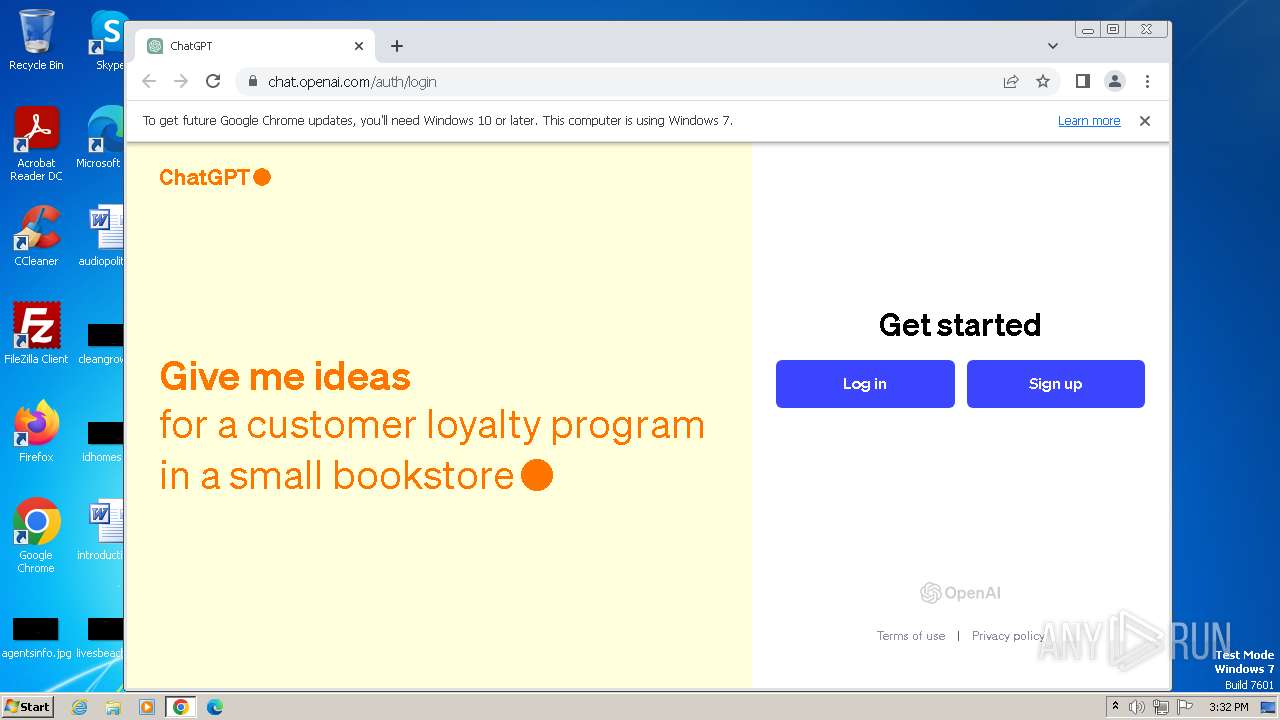Bookmark this tab with the star icon

(1043, 81)
